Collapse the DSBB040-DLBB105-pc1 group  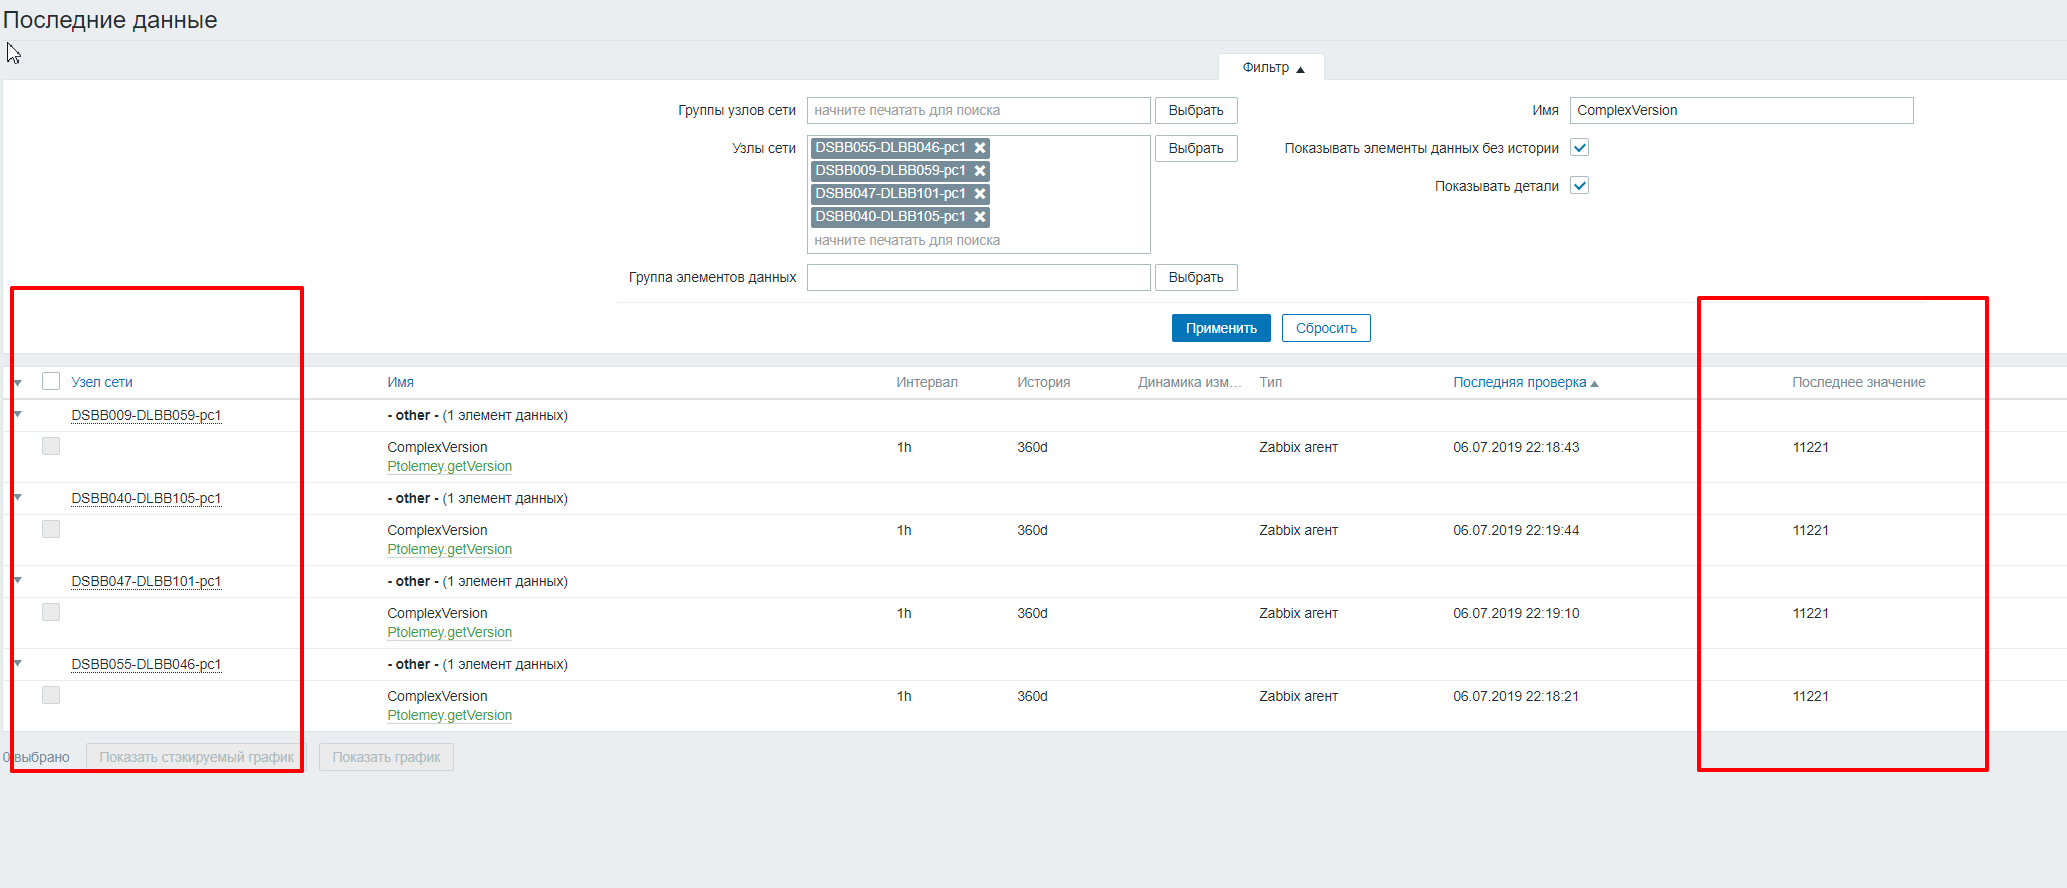[x=18, y=497]
